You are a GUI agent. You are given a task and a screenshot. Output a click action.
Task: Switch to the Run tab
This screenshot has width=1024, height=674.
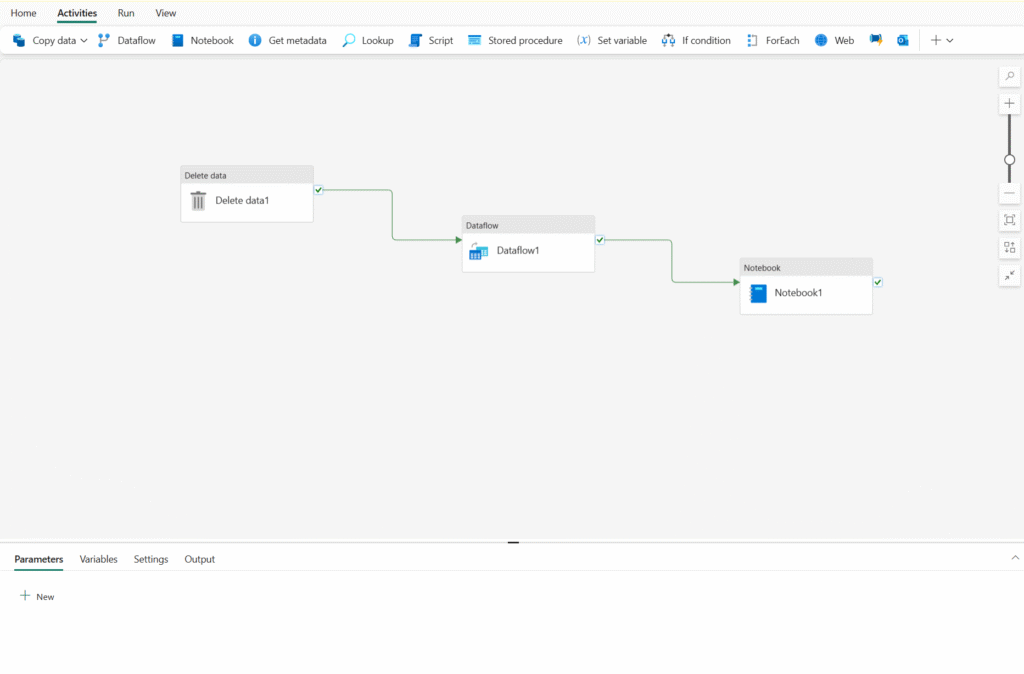point(126,13)
